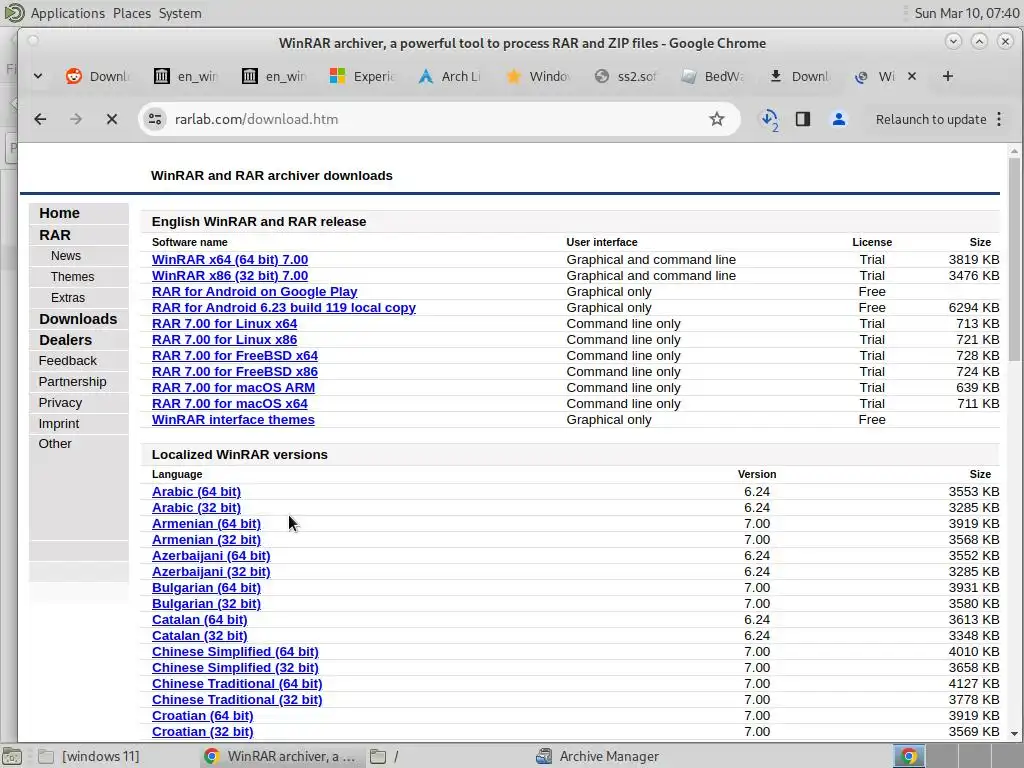Screen dimensions: 1024x768
Task: Switch to the Arch Linux tab
Action: [451, 76]
